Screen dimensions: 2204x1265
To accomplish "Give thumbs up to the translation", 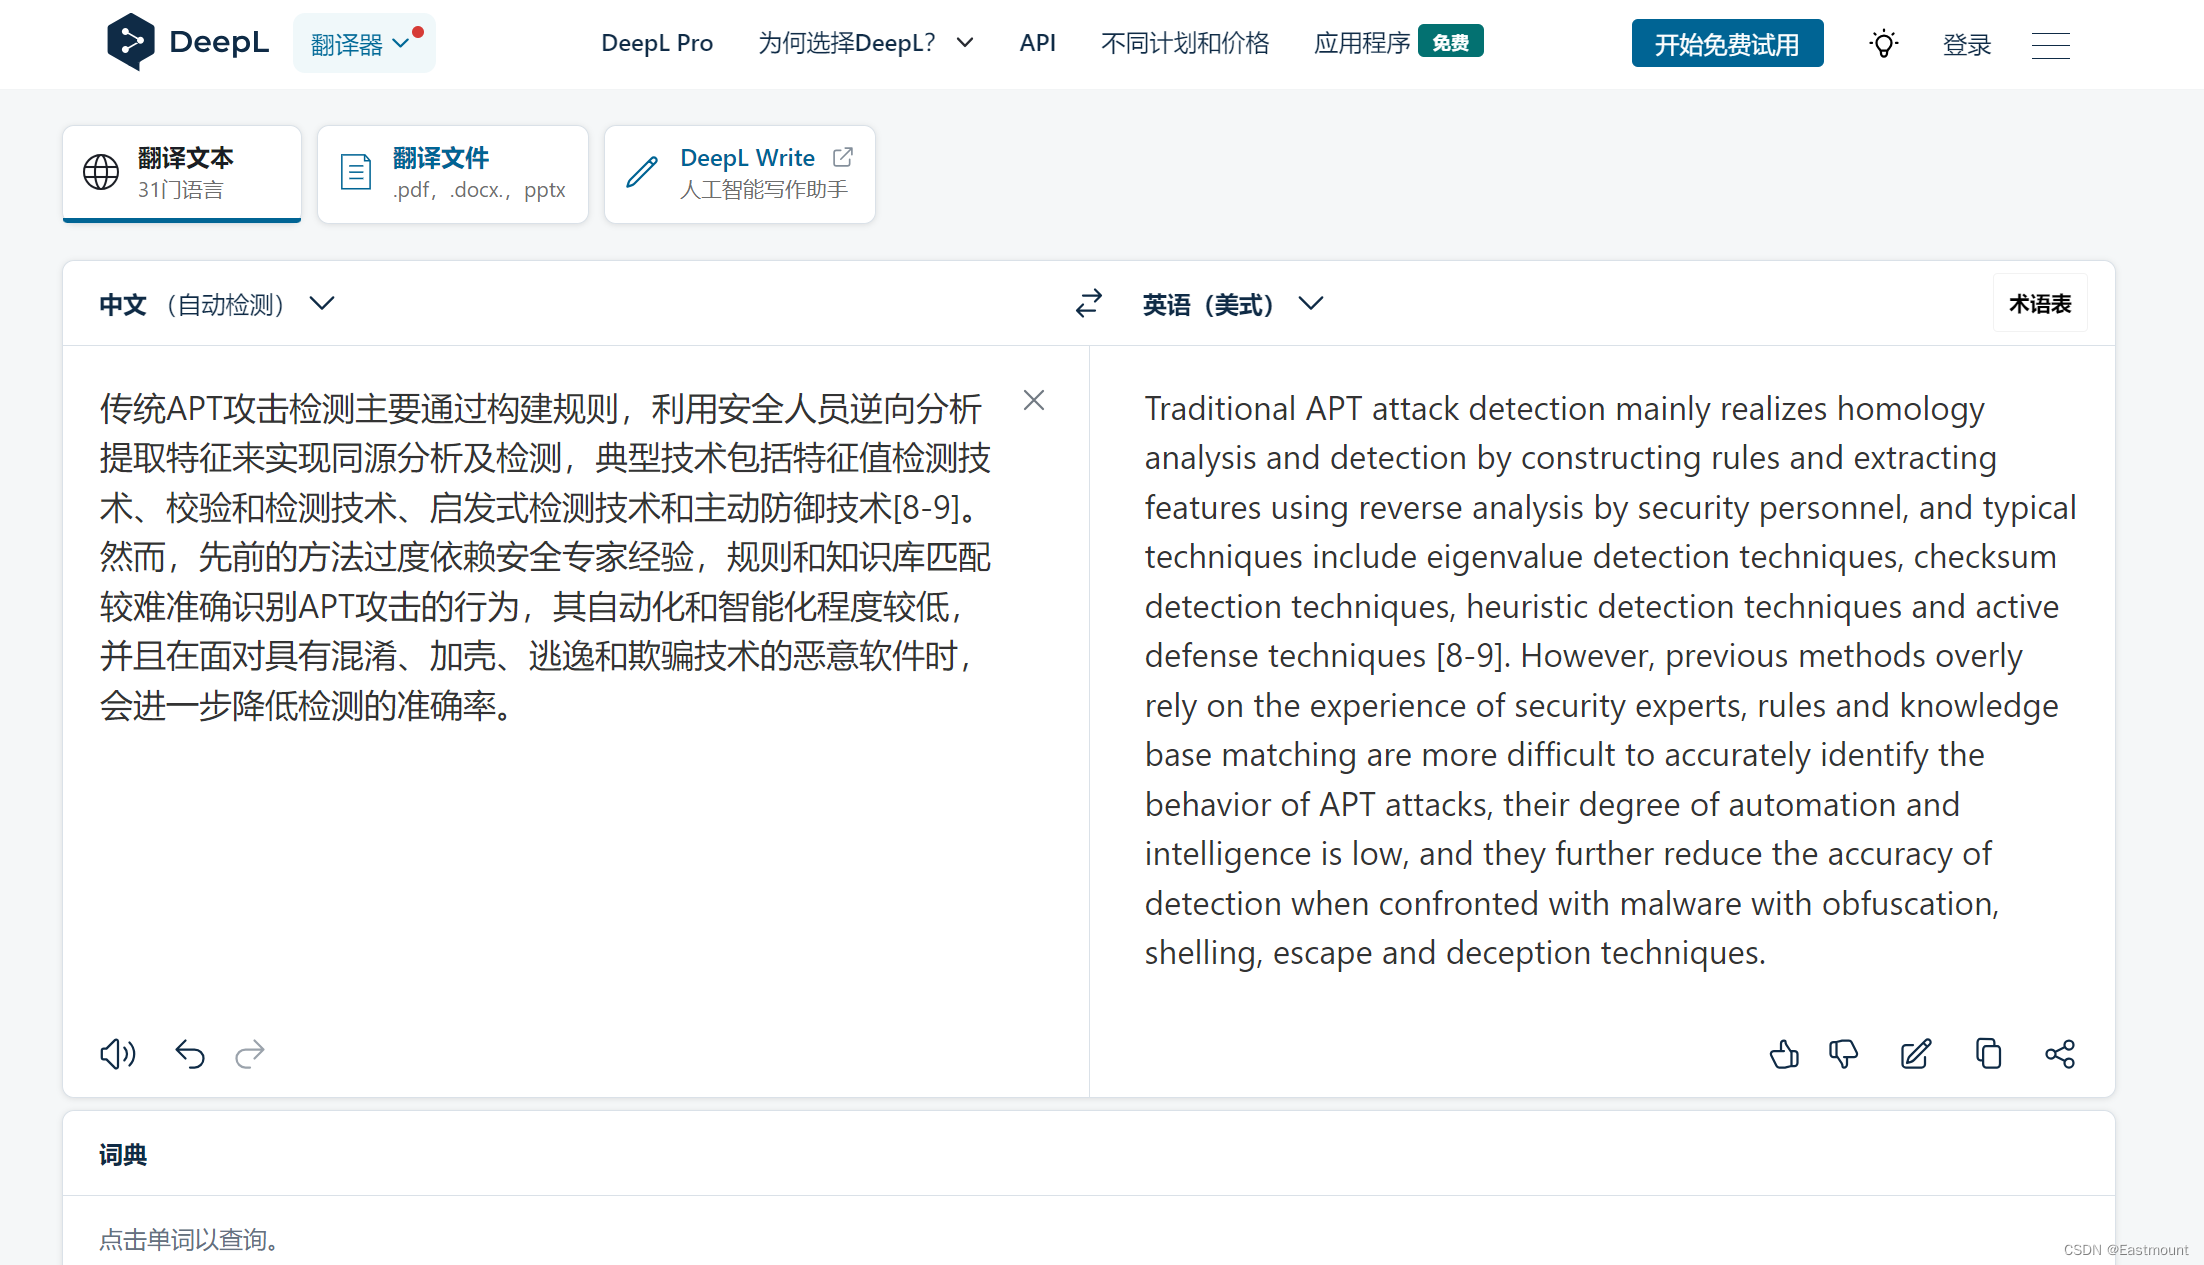I will pos(1784,1054).
